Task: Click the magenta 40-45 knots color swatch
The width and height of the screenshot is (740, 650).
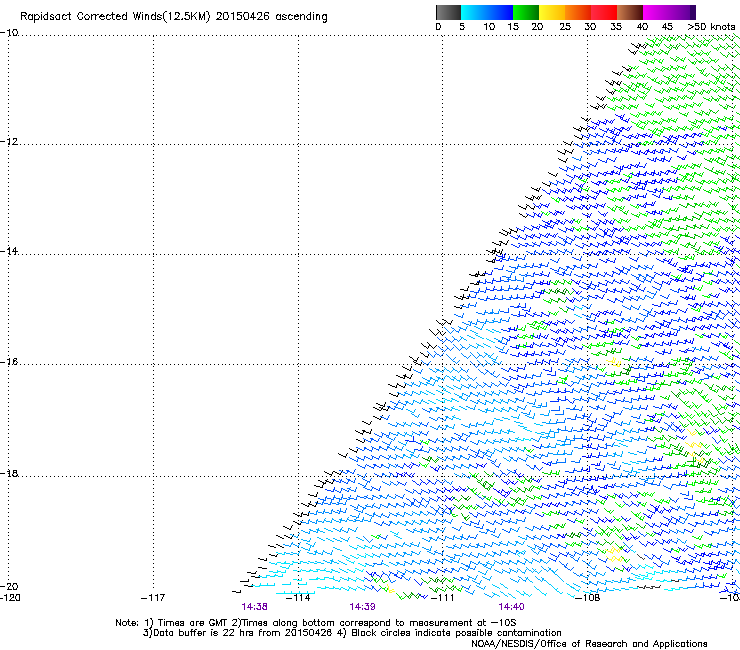Action: coord(656,12)
